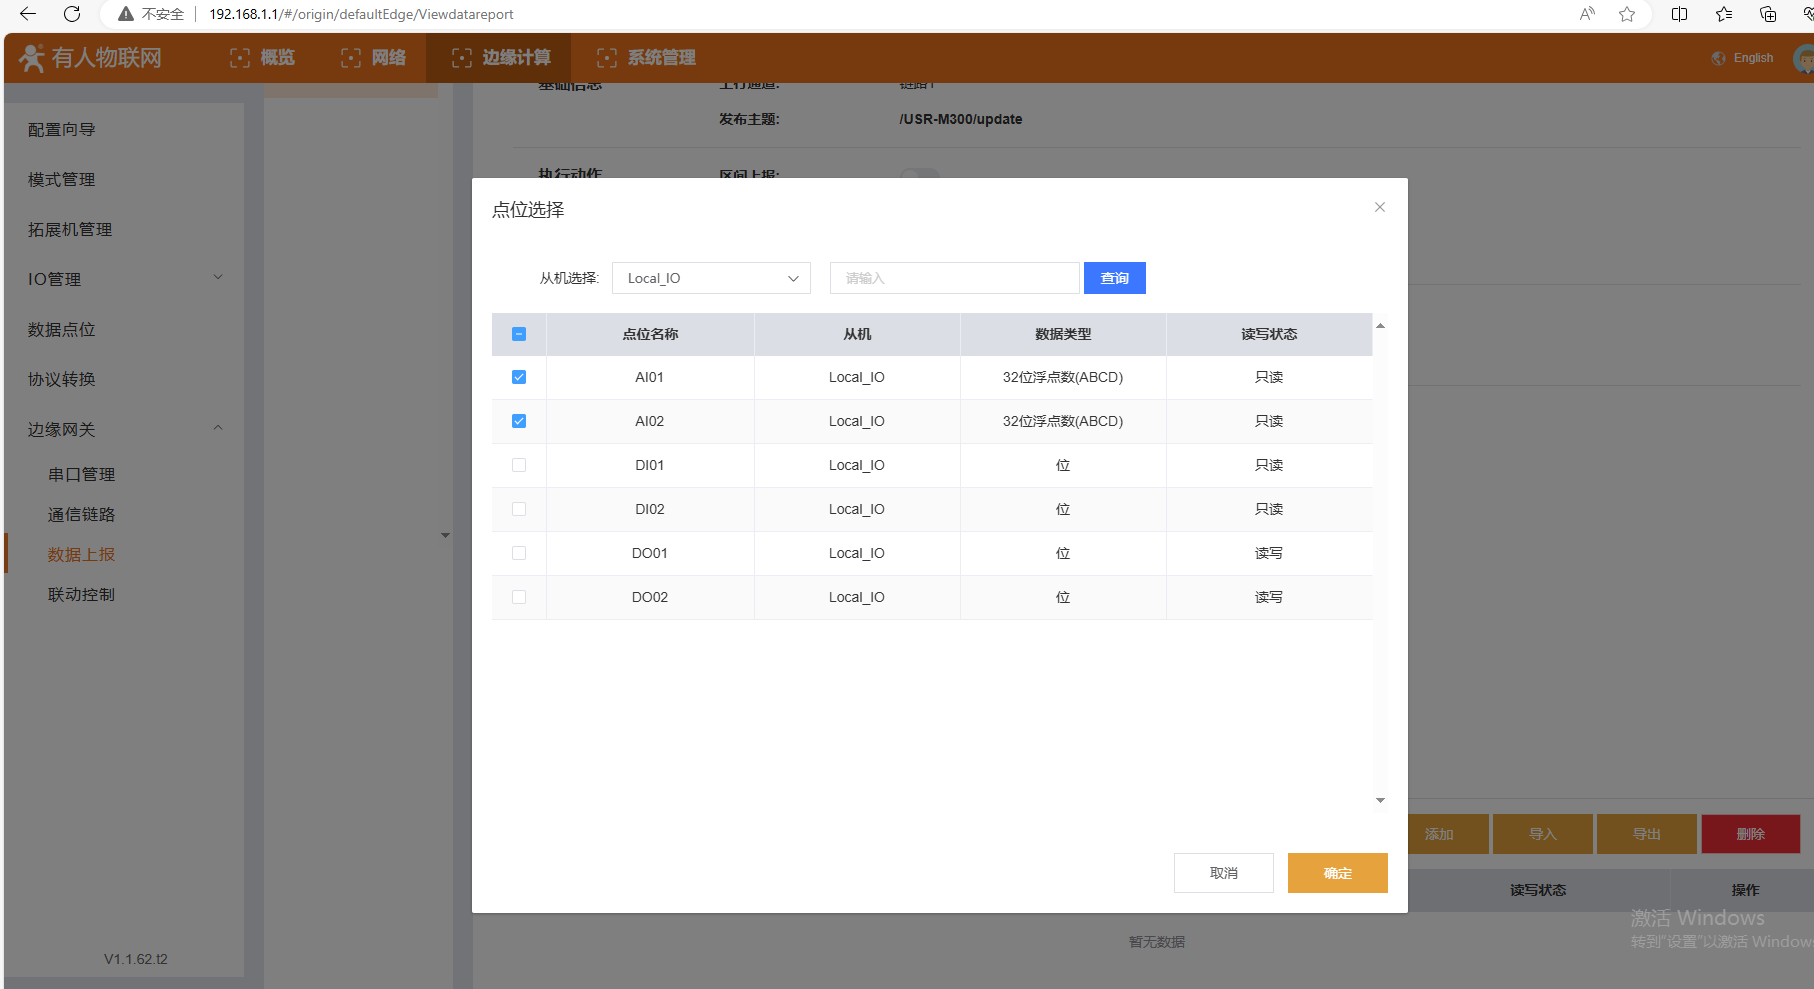
Task: Close the 点位选择 dialog with X
Action: tap(1379, 207)
